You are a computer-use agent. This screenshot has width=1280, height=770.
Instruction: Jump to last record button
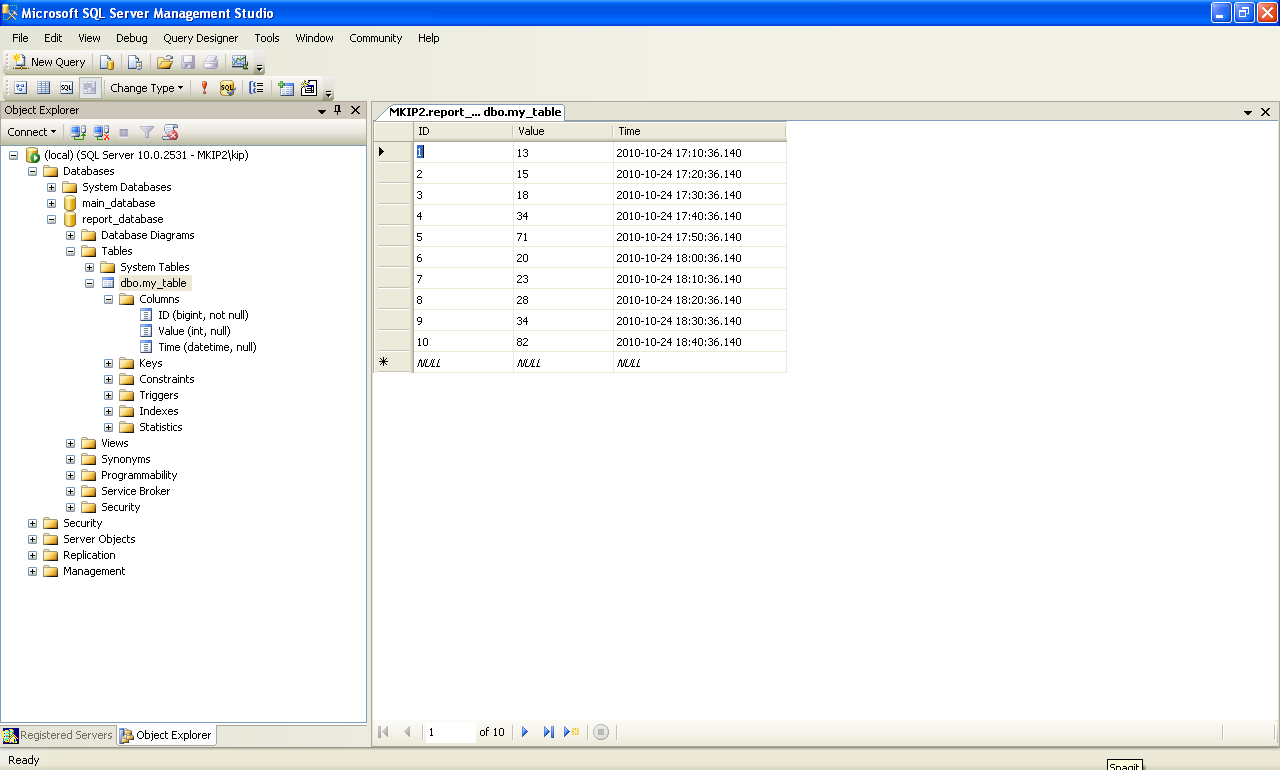pyautogui.click(x=548, y=732)
